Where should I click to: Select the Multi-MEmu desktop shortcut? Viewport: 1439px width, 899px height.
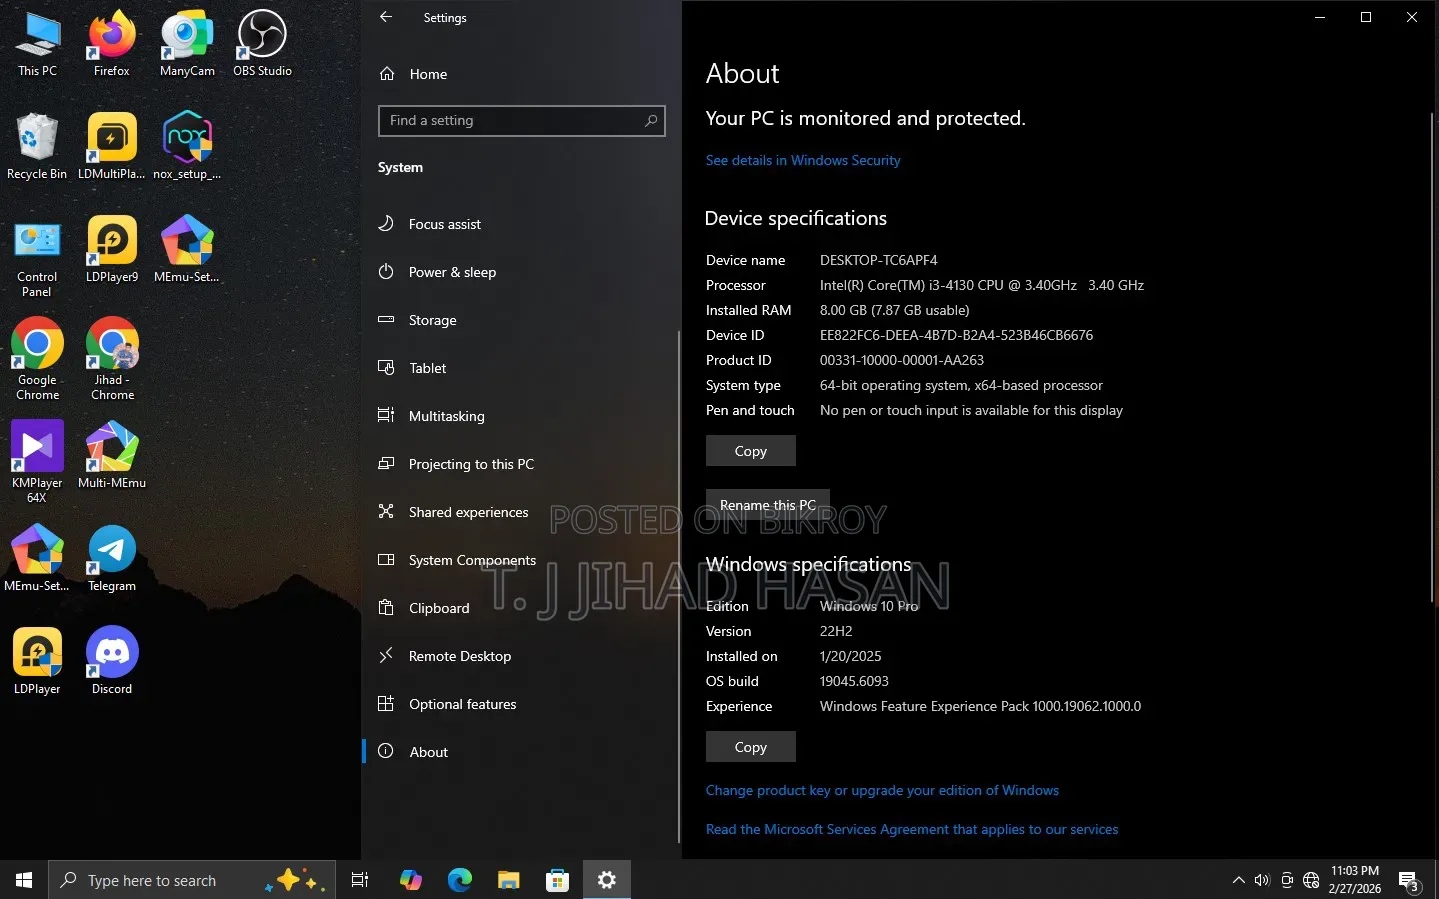112,455
